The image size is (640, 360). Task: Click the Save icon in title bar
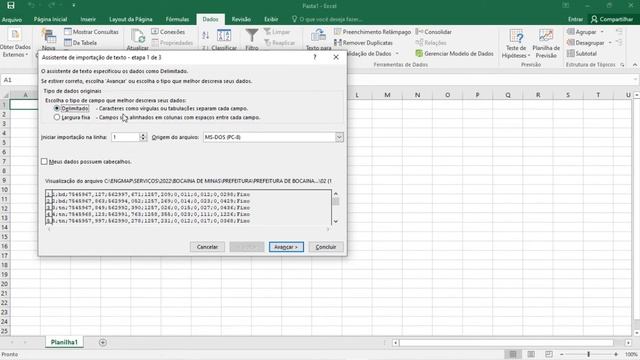[11, 5]
